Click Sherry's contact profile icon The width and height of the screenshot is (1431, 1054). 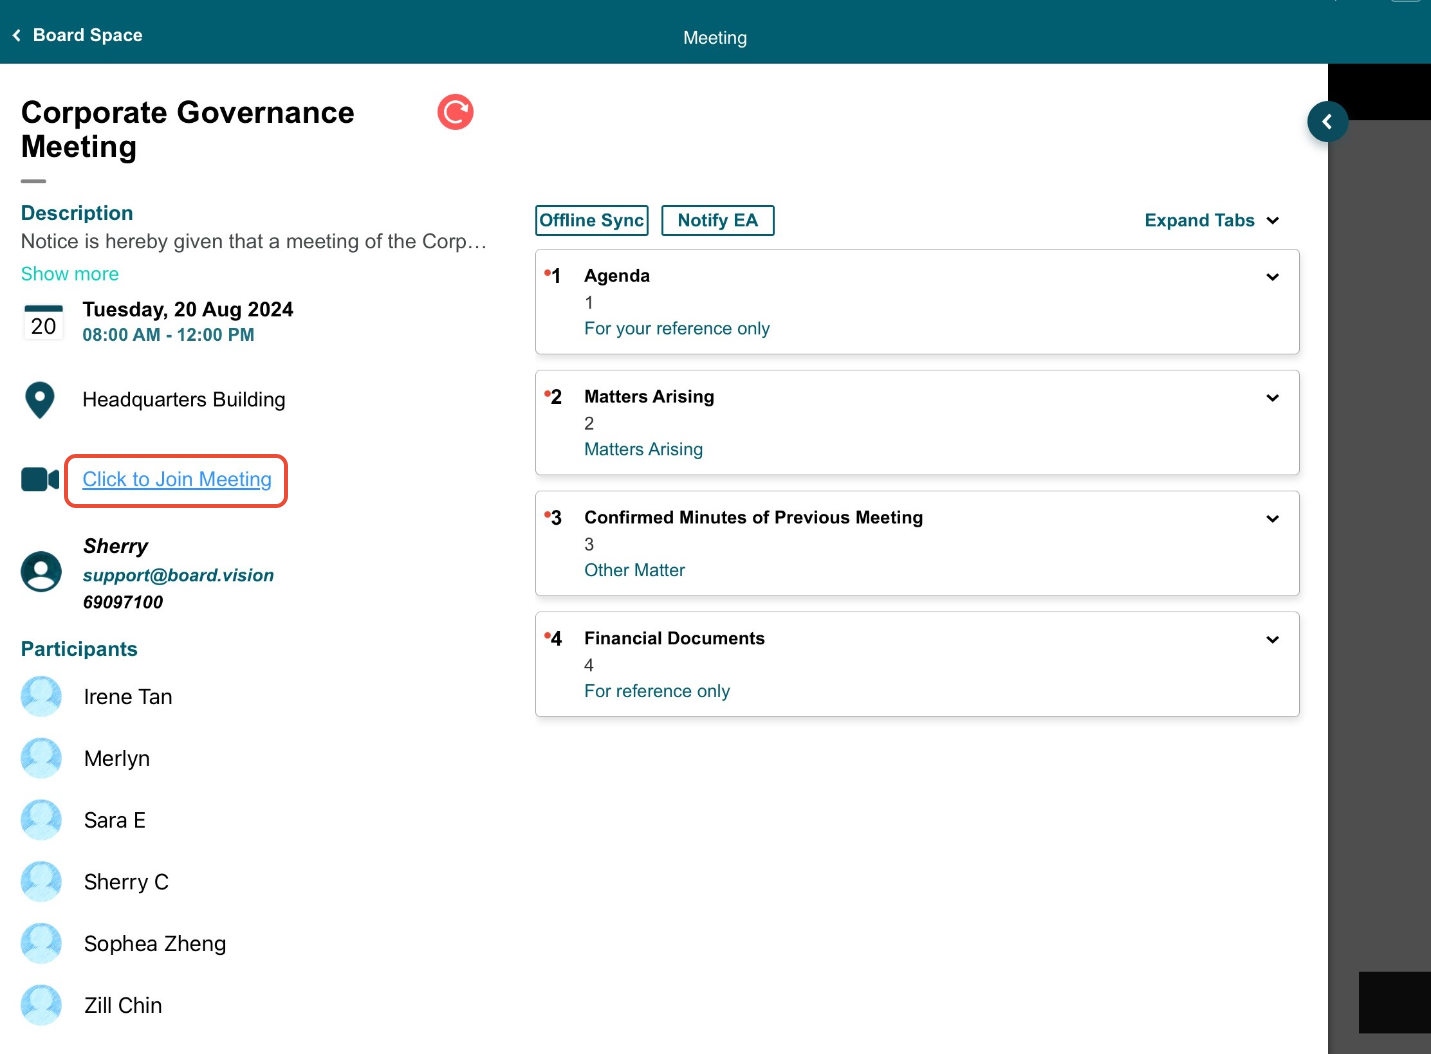click(x=41, y=572)
